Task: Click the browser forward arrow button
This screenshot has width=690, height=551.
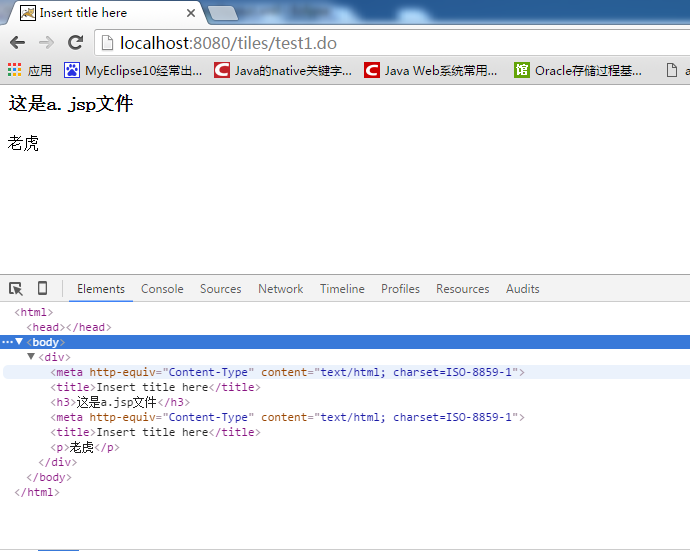Action: point(46,43)
